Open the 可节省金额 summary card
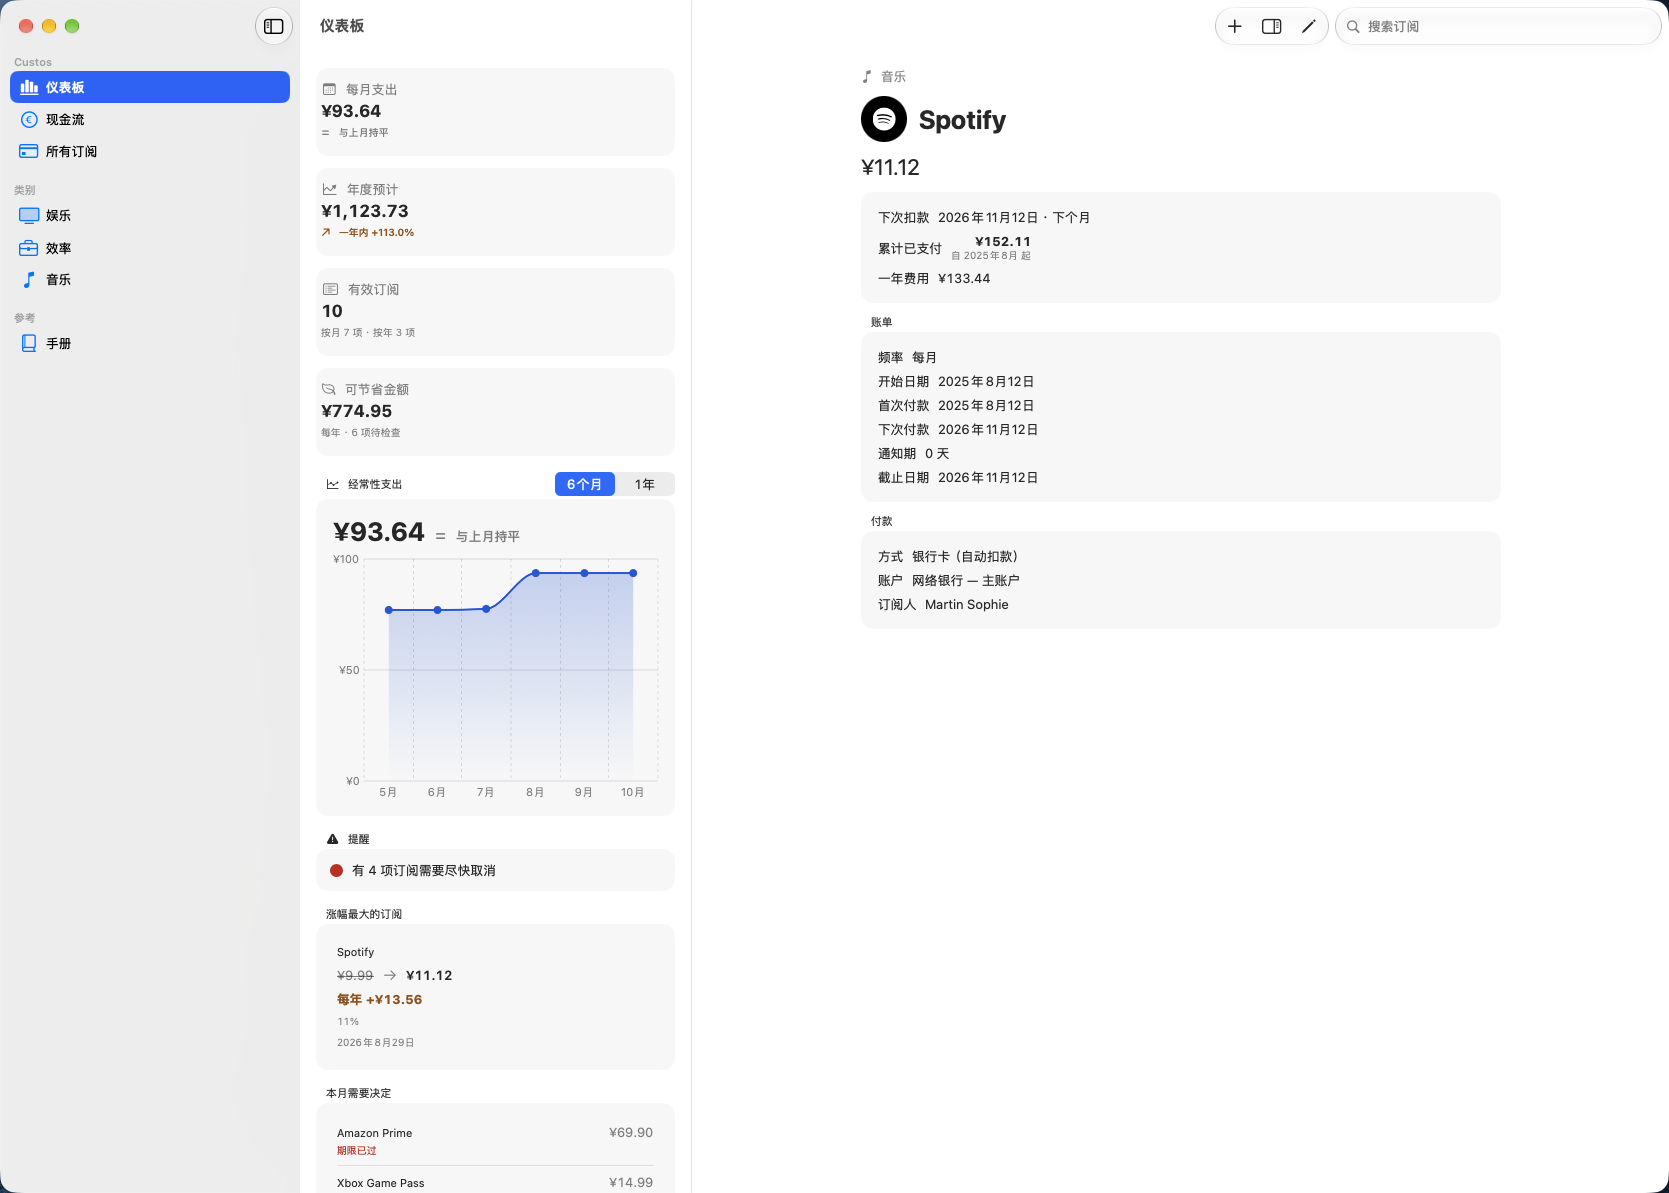 coord(495,412)
